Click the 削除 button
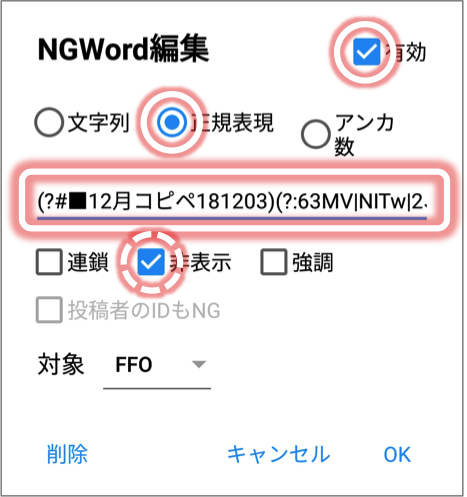The image size is (467, 497). (x=67, y=454)
